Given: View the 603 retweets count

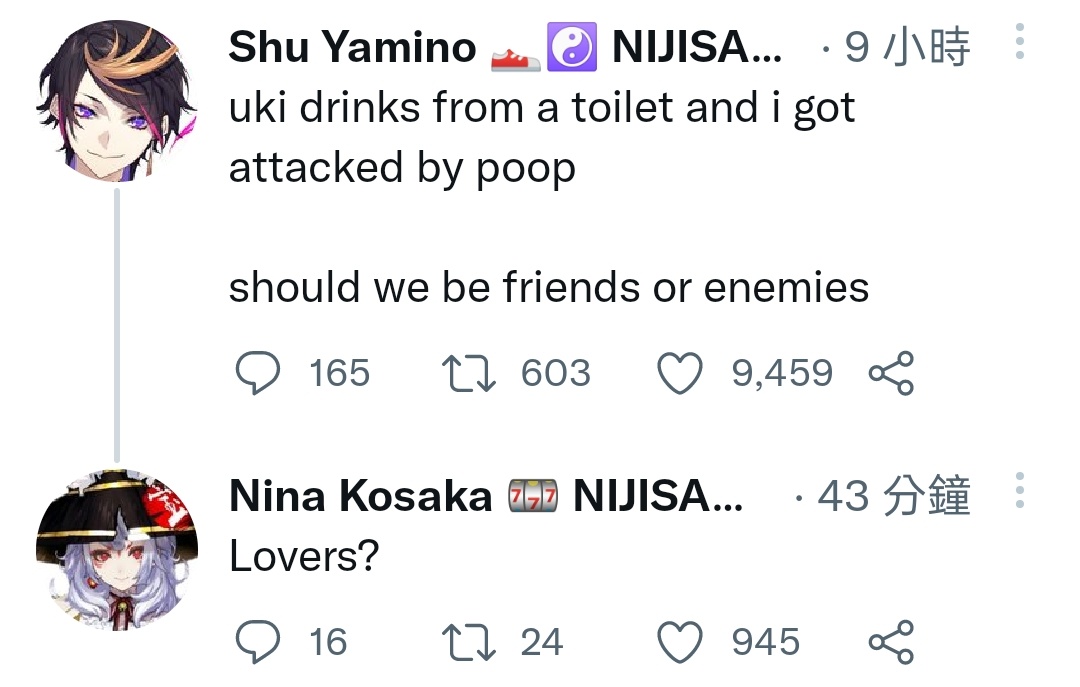Looking at the screenshot, I should click(x=555, y=373).
